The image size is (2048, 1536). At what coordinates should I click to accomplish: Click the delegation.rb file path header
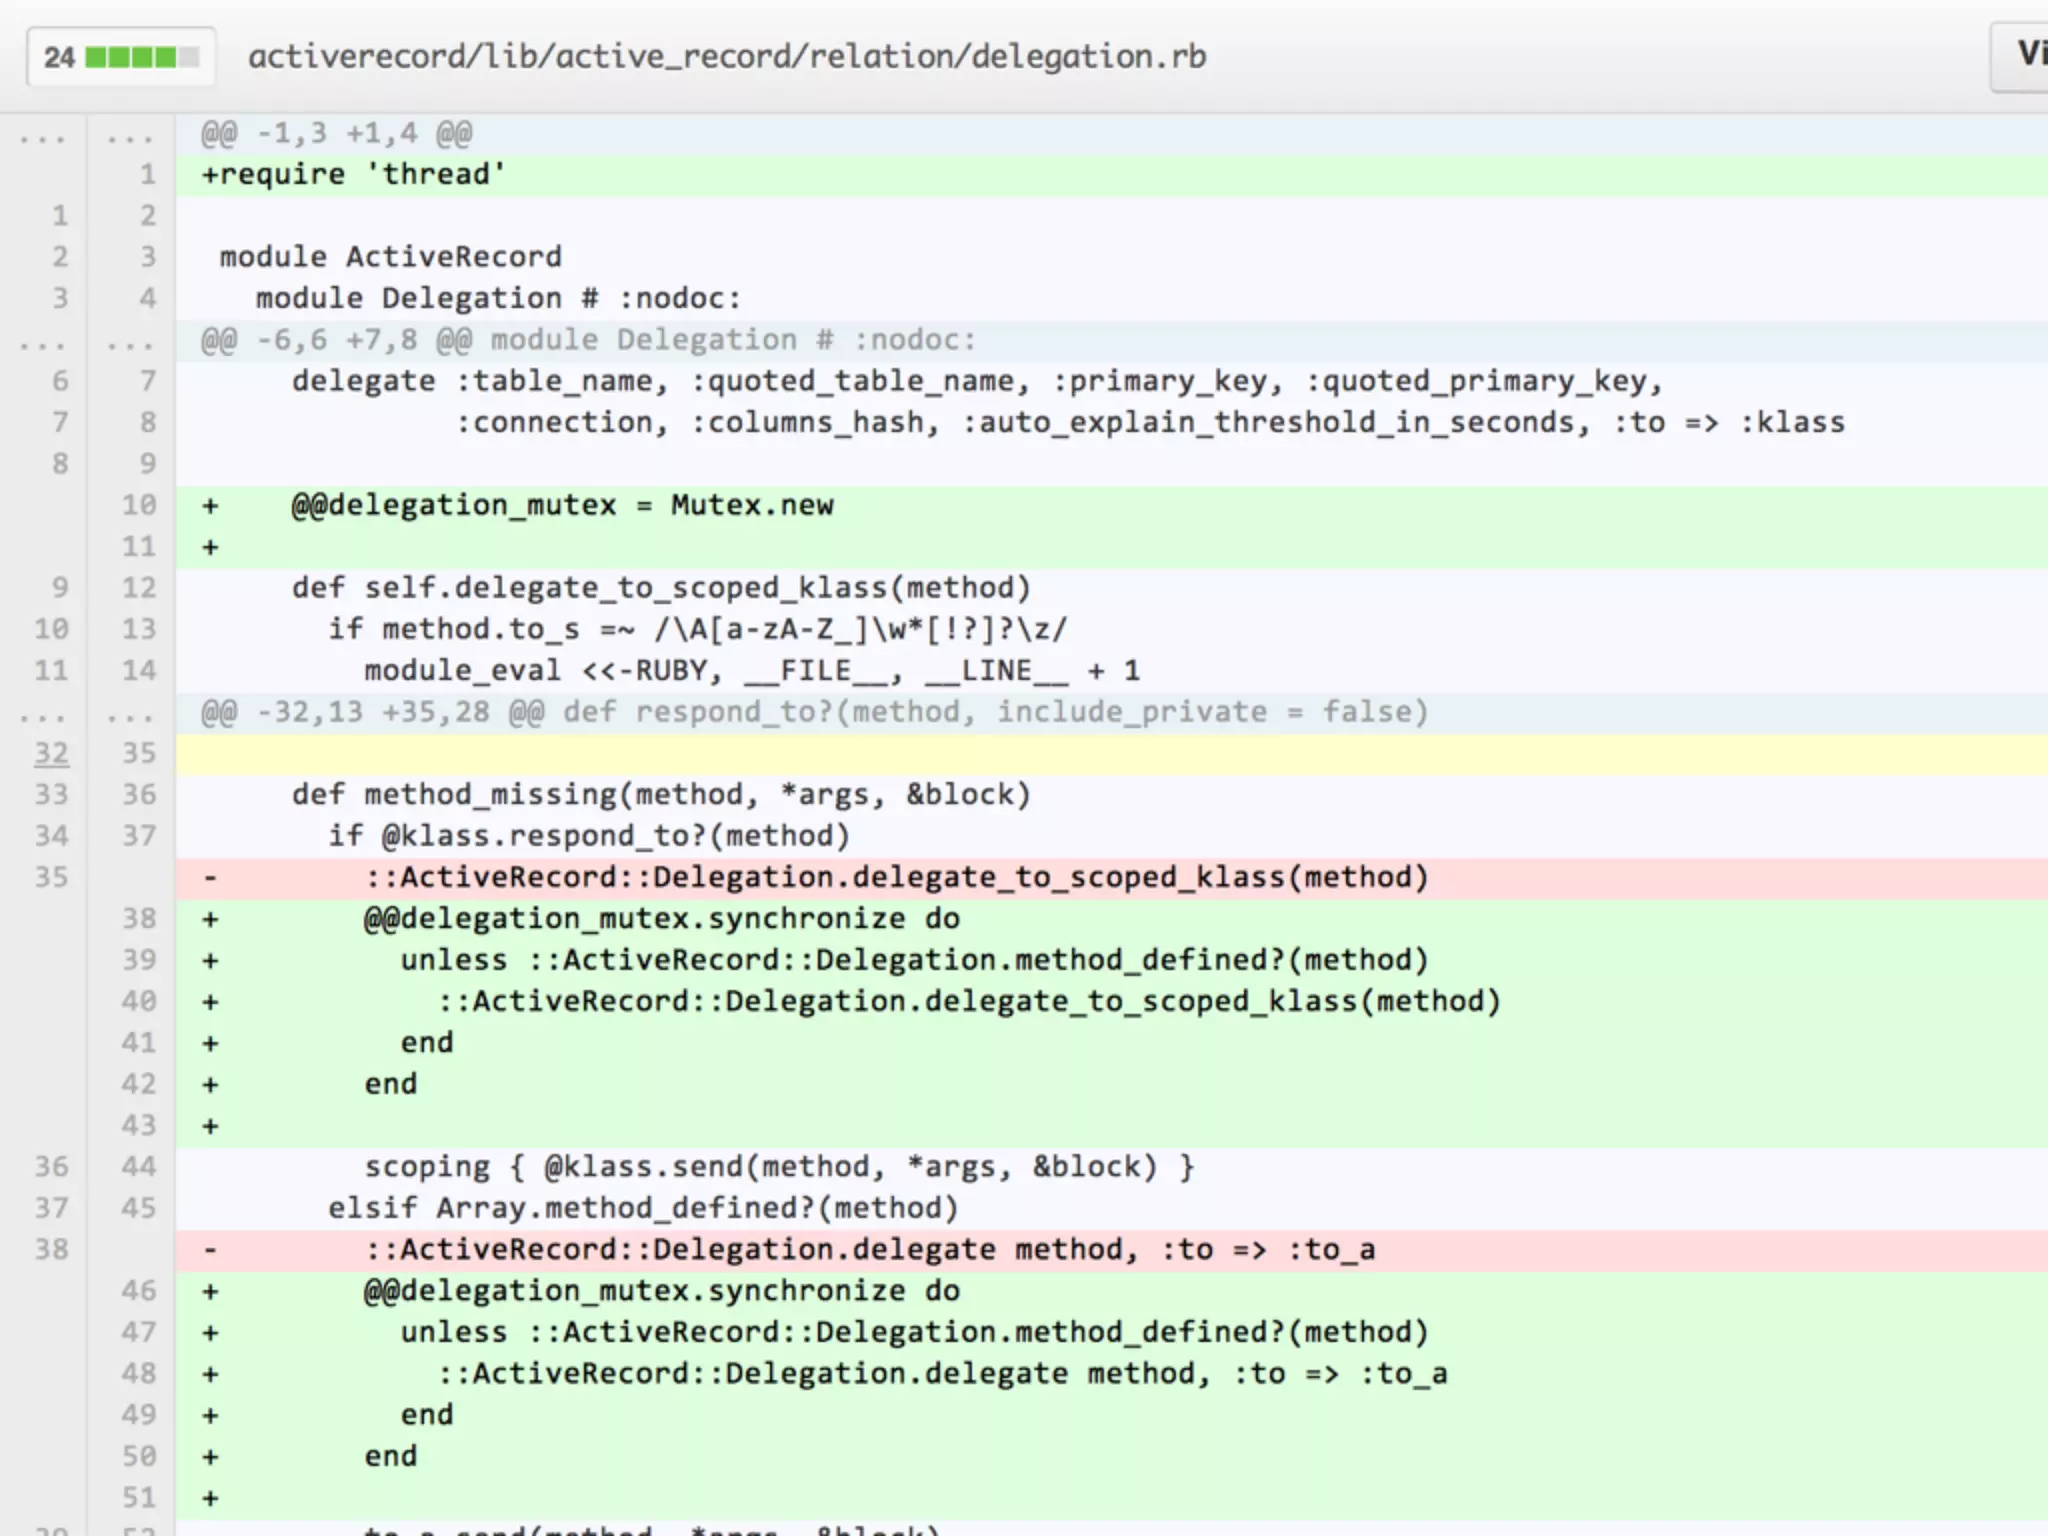point(727,57)
